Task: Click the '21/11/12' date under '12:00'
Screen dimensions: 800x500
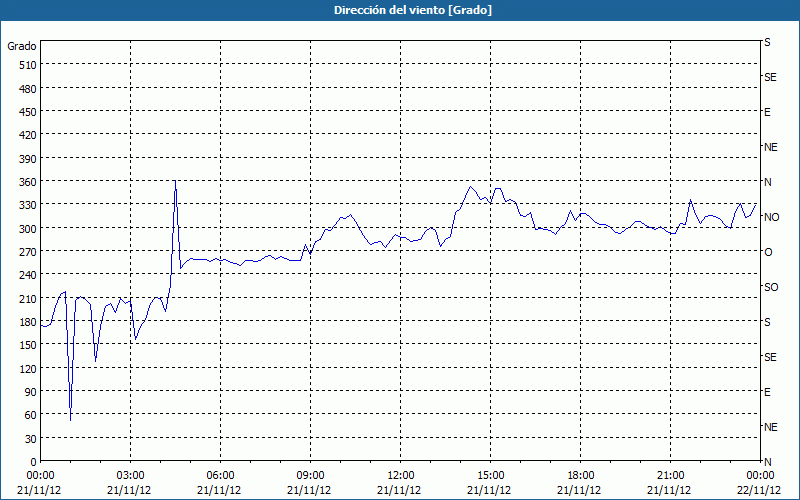Action: coord(399,490)
